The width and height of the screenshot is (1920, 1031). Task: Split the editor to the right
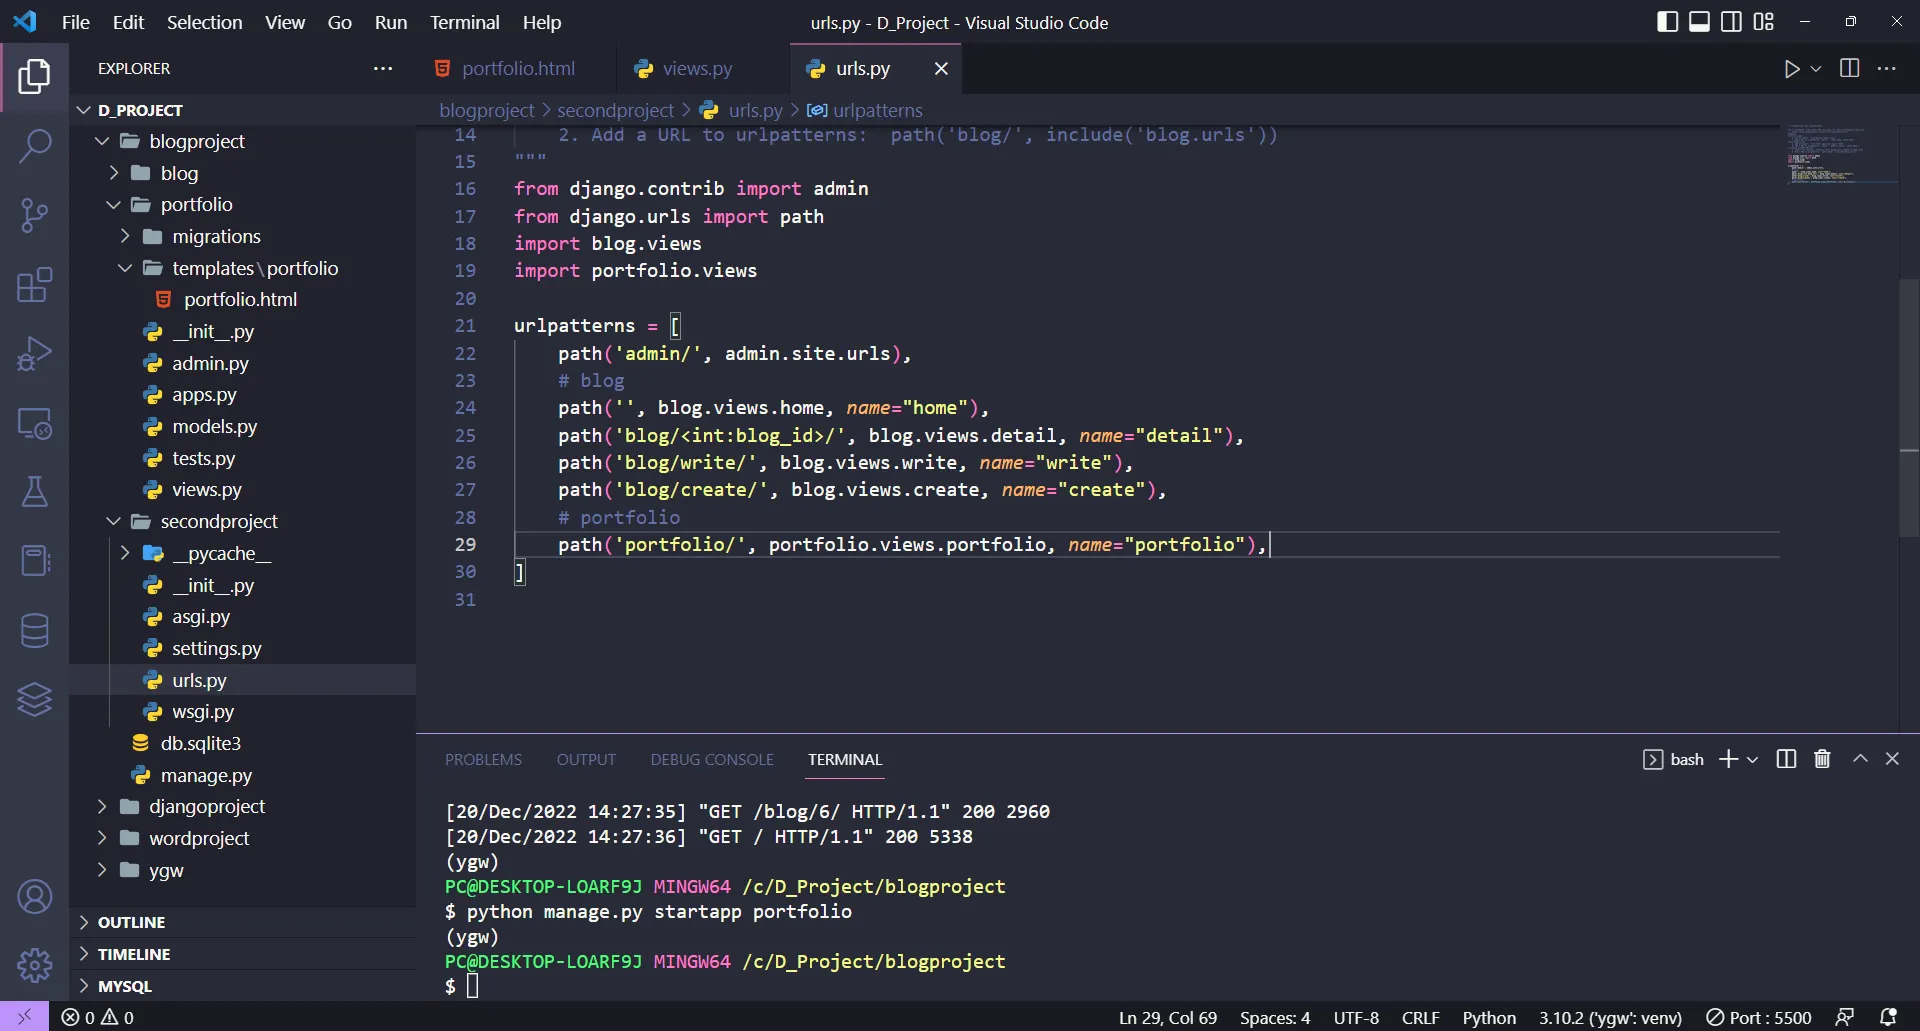pyautogui.click(x=1849, y=69)
